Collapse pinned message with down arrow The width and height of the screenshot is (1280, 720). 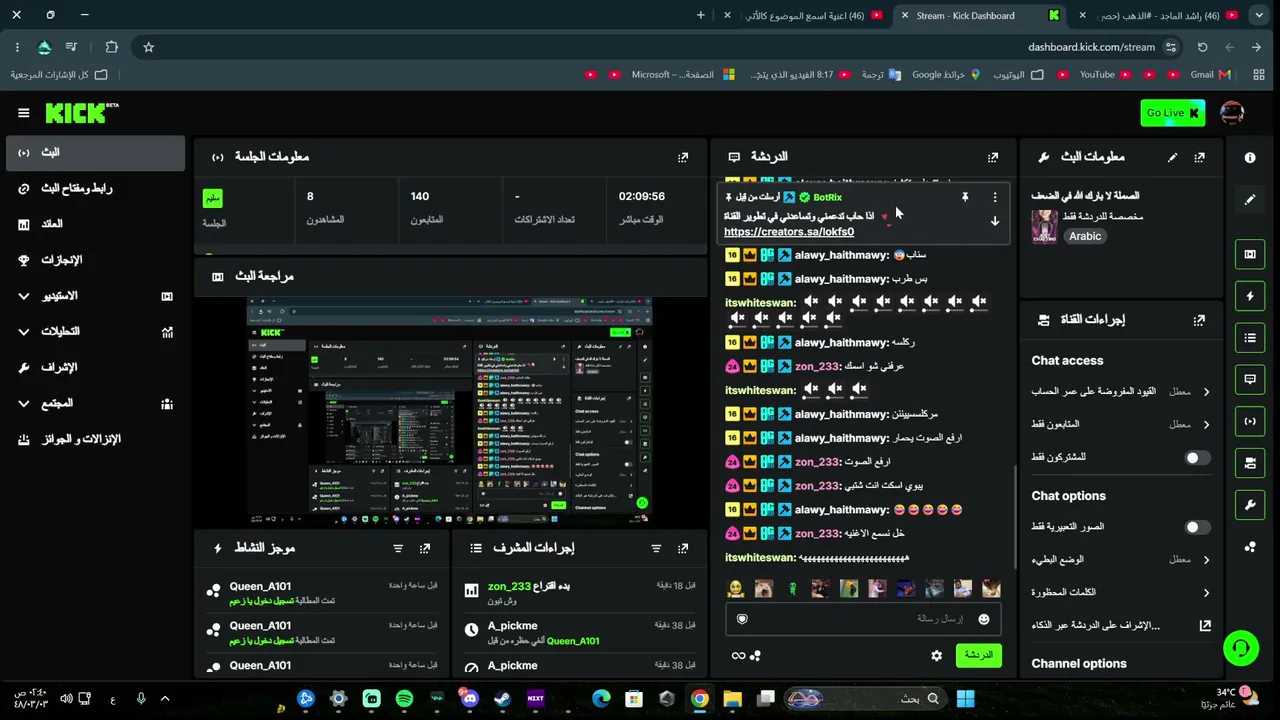994,221
